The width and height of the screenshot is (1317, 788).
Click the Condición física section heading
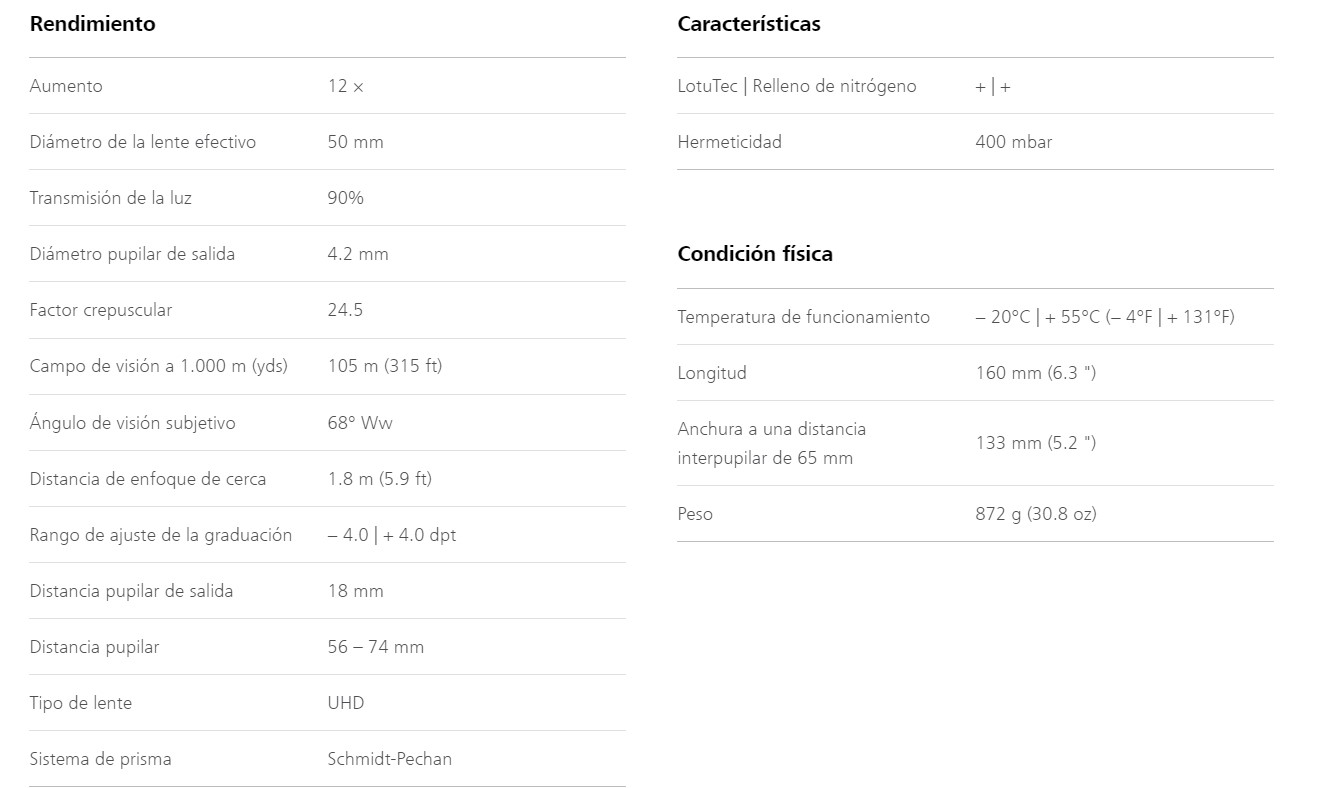(755, 254)
